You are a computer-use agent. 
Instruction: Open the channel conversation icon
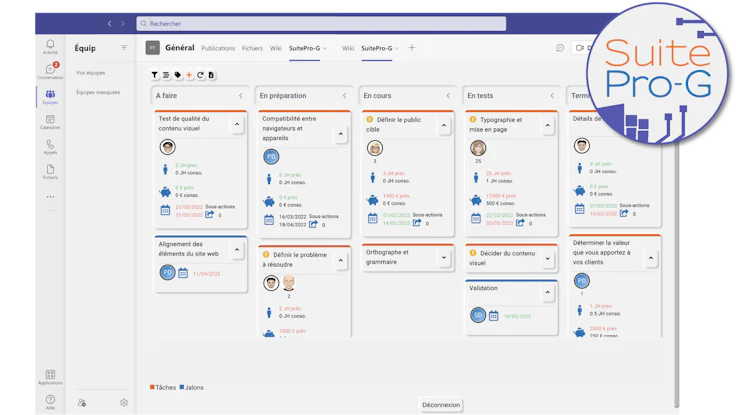pyautogui.click(x=560, y=48)
